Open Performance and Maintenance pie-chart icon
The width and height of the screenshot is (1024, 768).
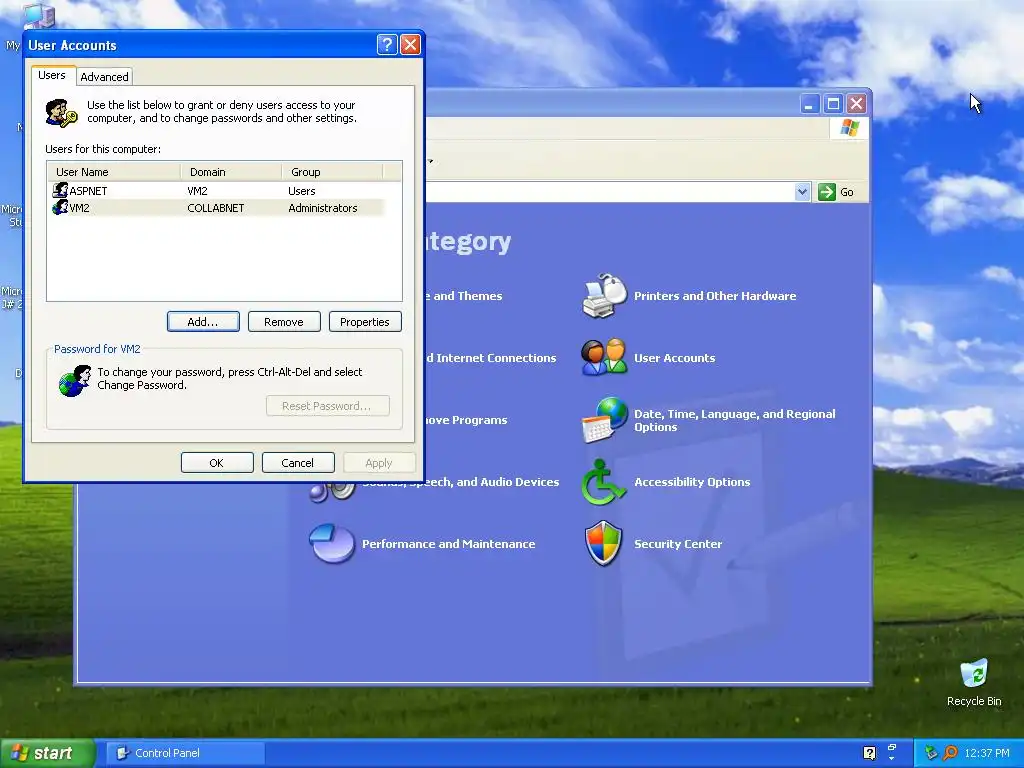(x=332, y=543)
